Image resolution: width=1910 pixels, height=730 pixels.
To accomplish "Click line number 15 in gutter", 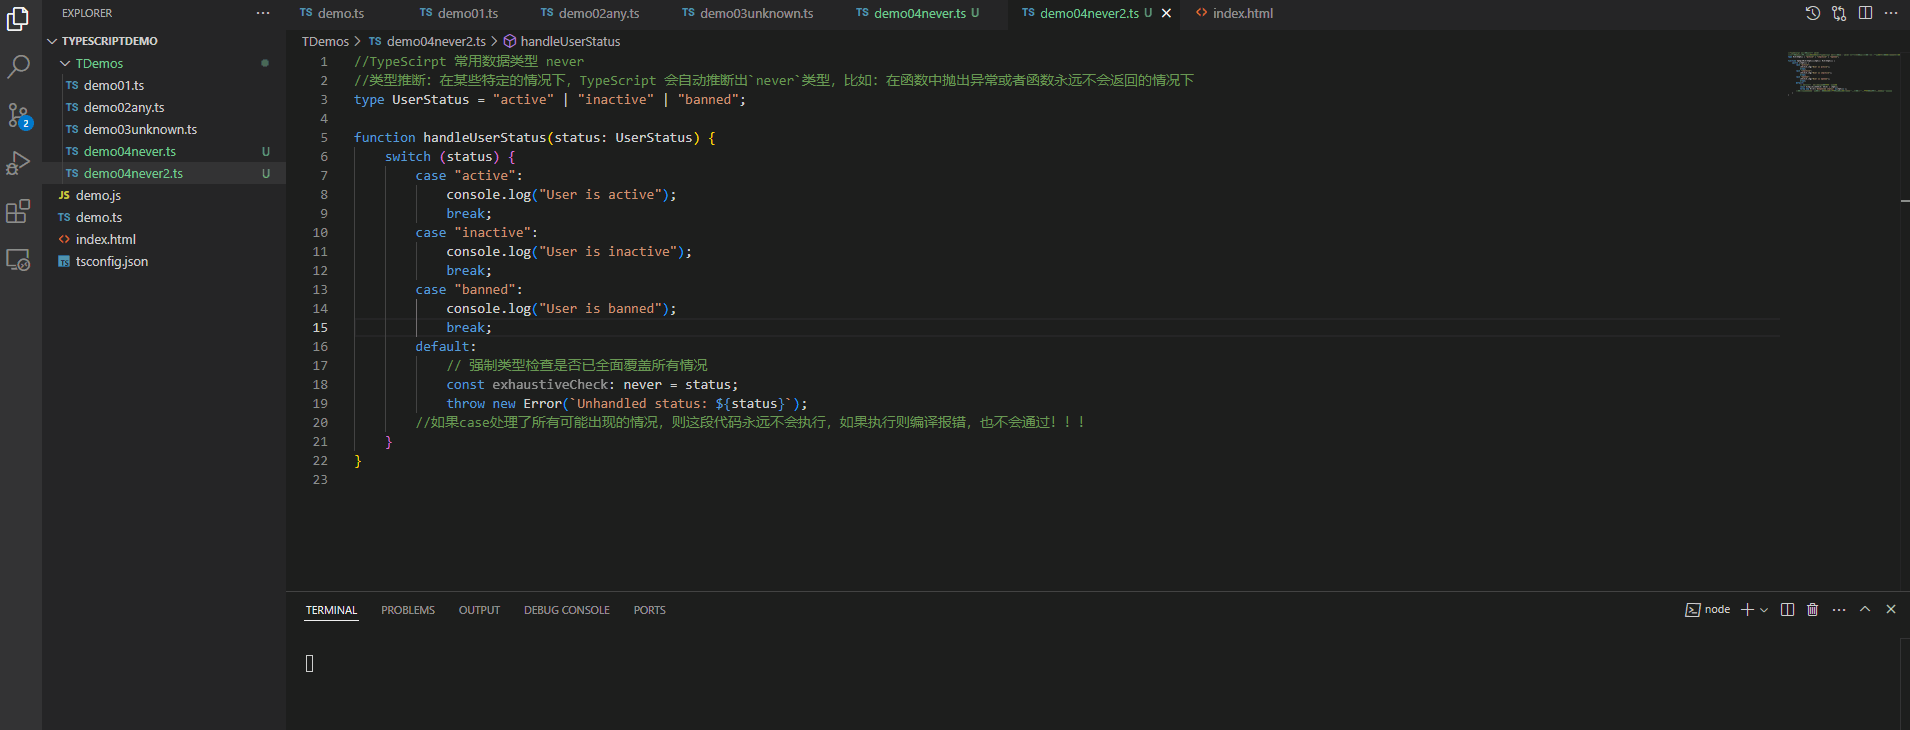I will (320, 327).
